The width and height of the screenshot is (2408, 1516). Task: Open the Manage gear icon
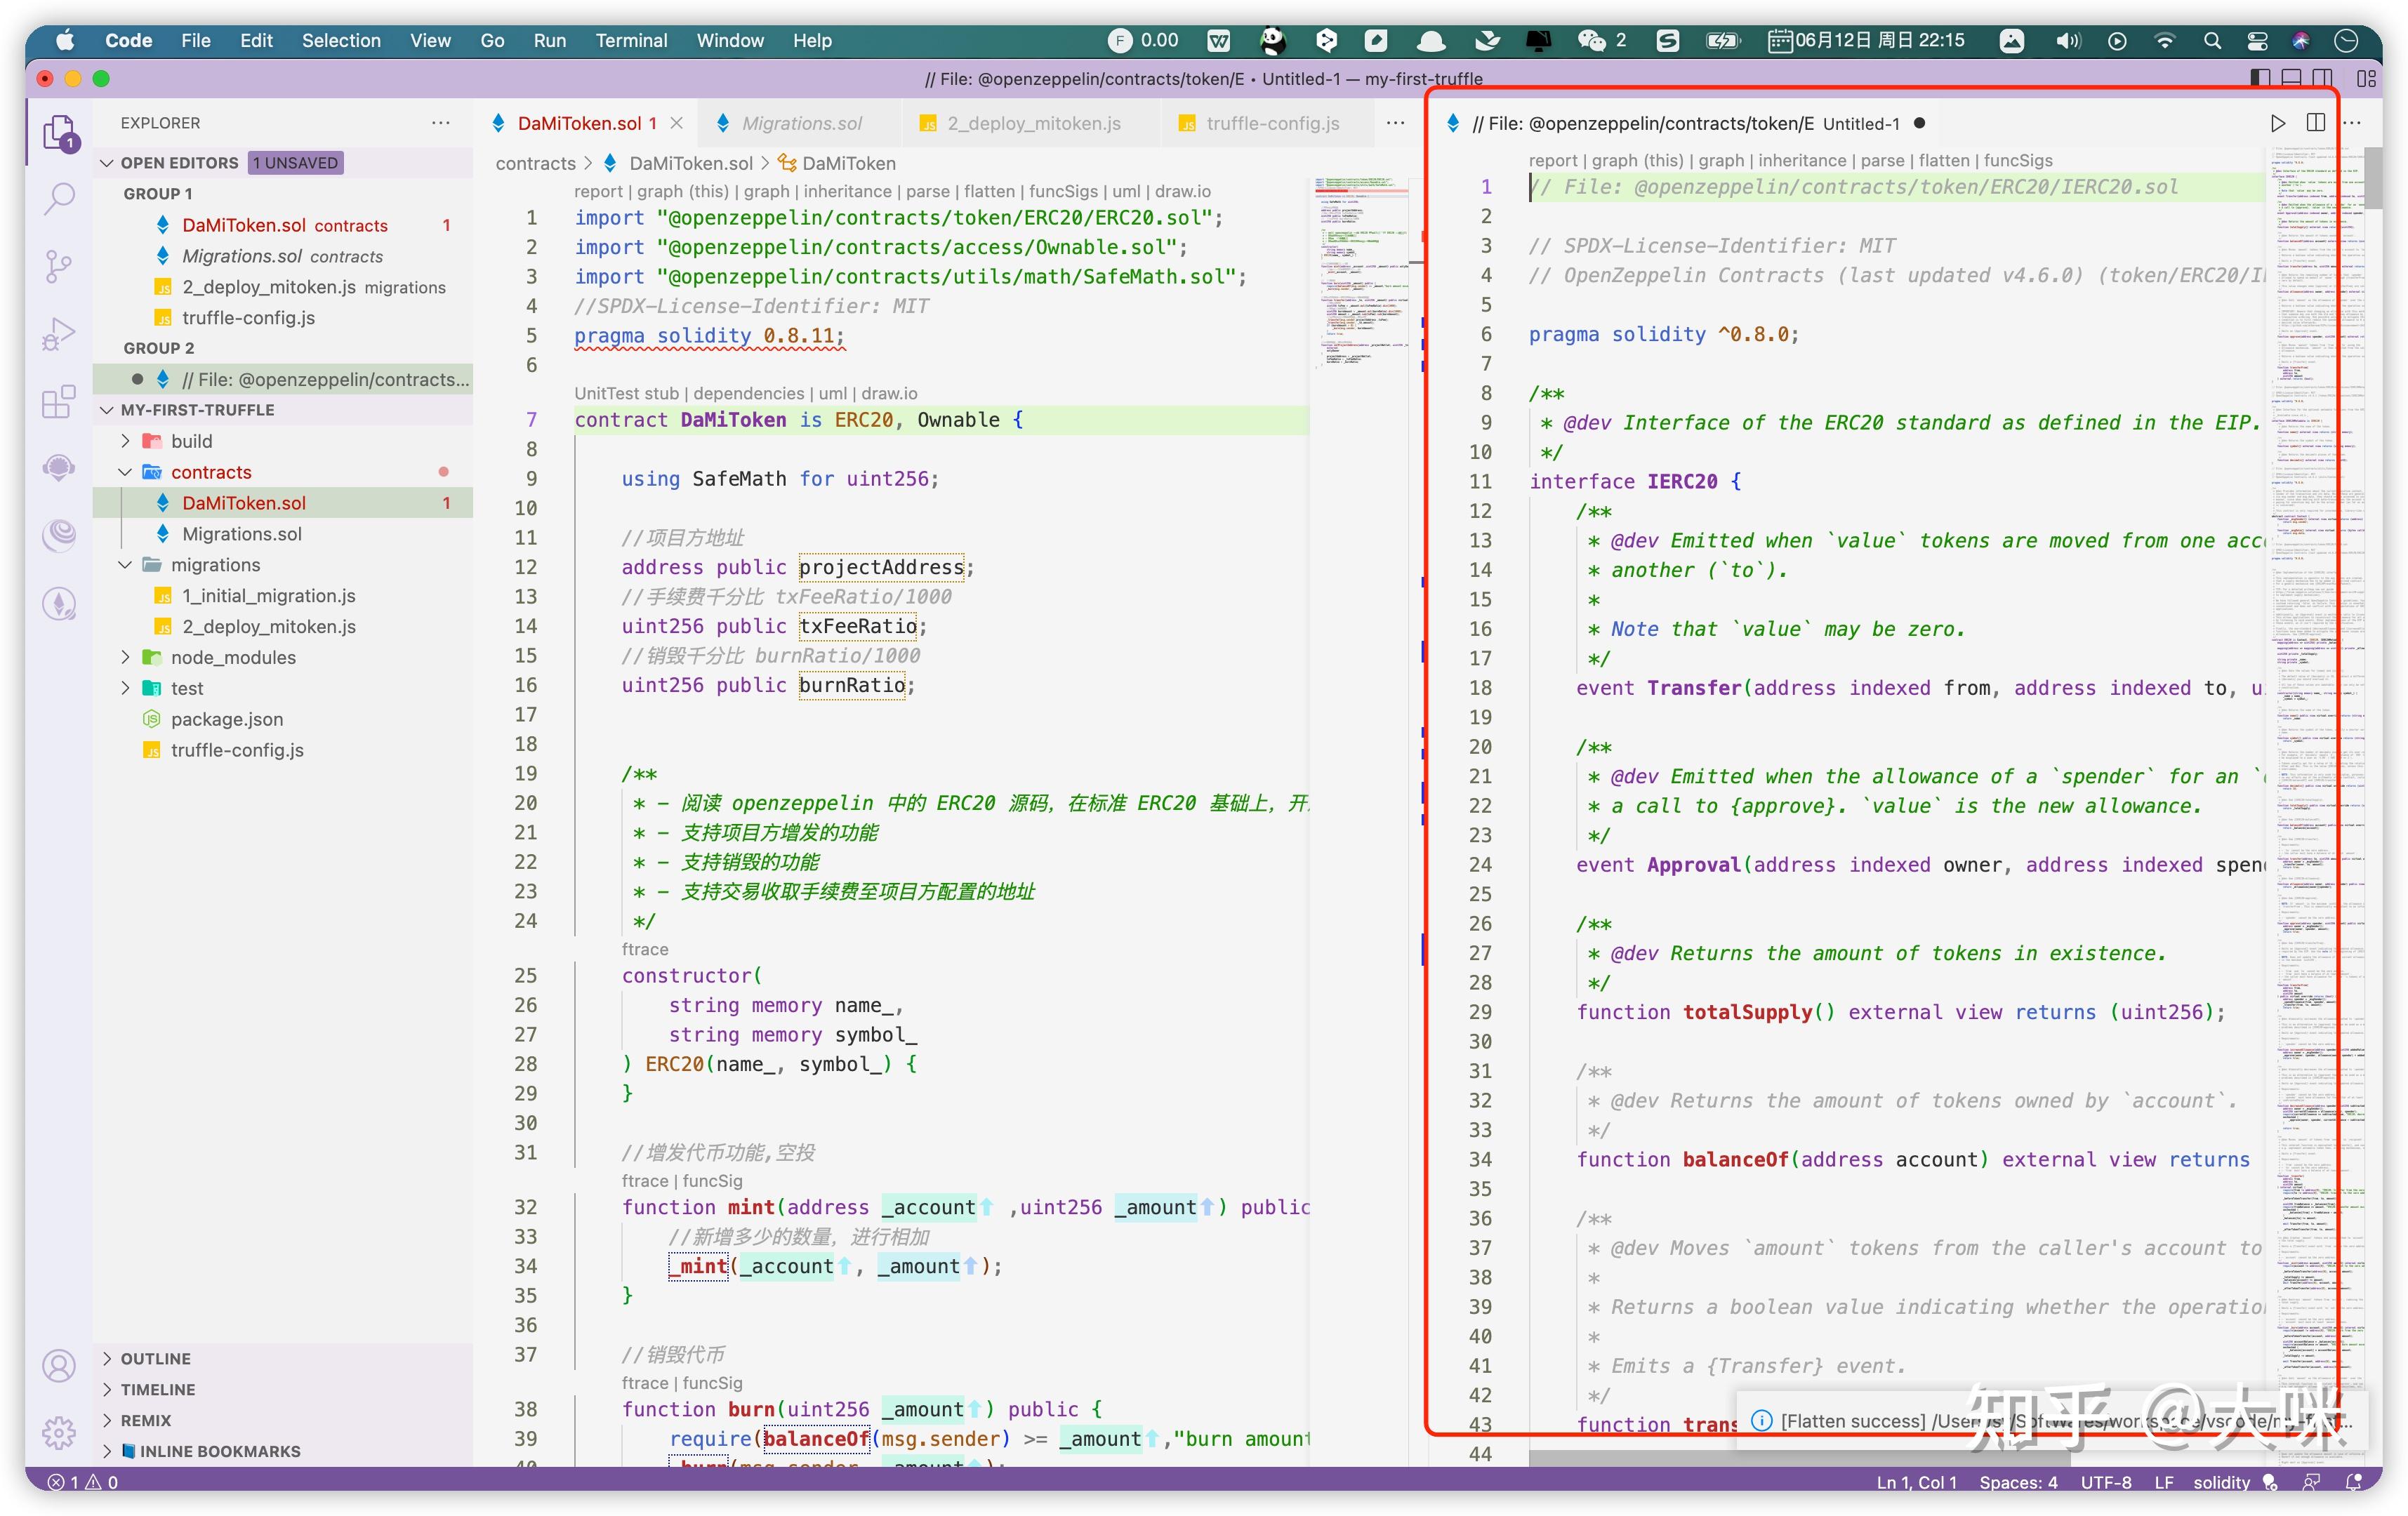[59, 1432]
